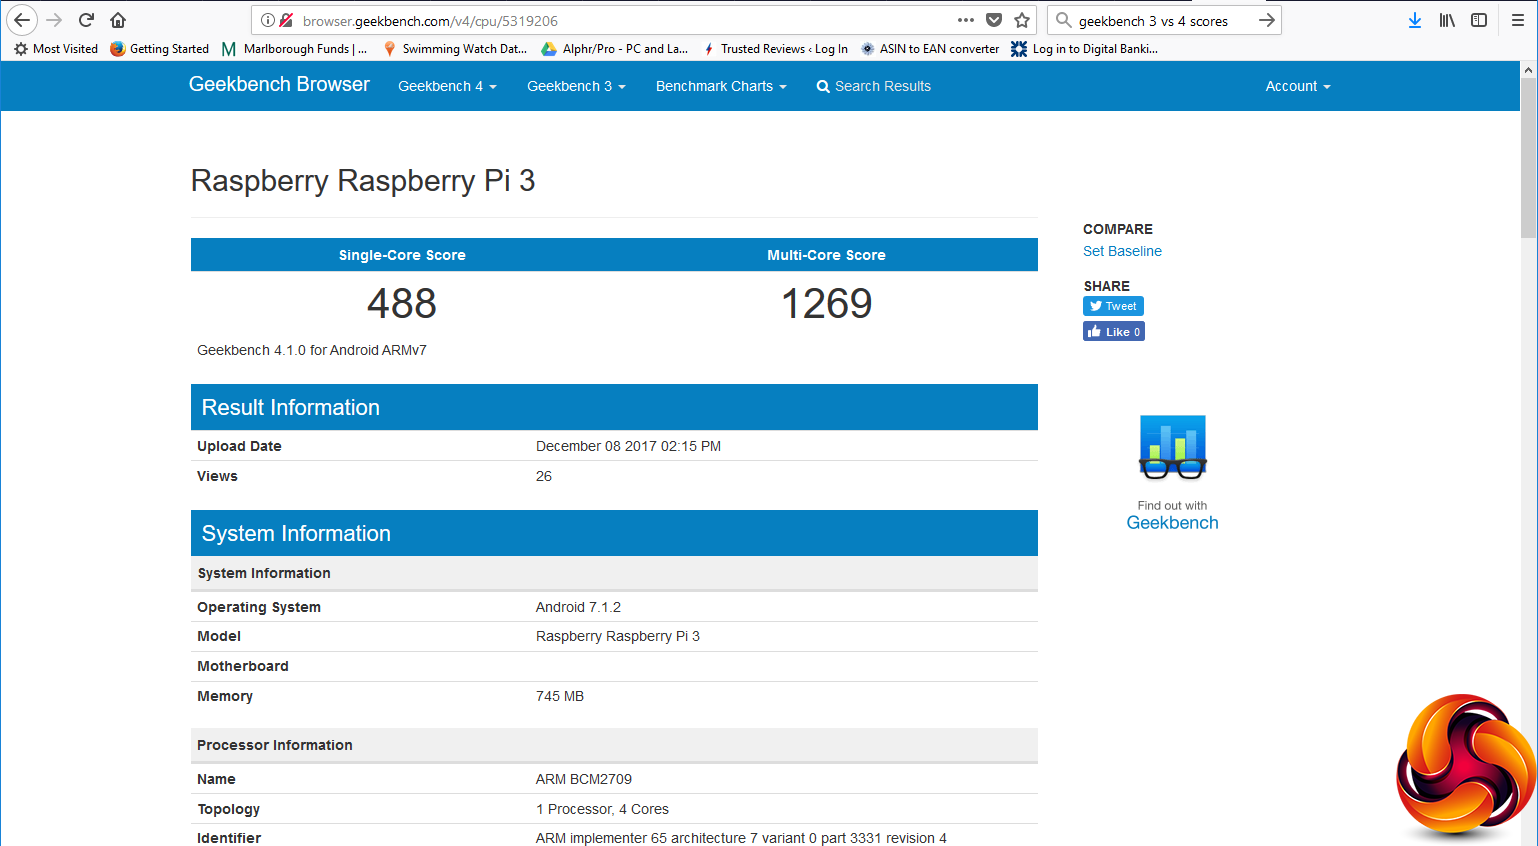Like this result on Facebook

click(x=1114, y=332)
